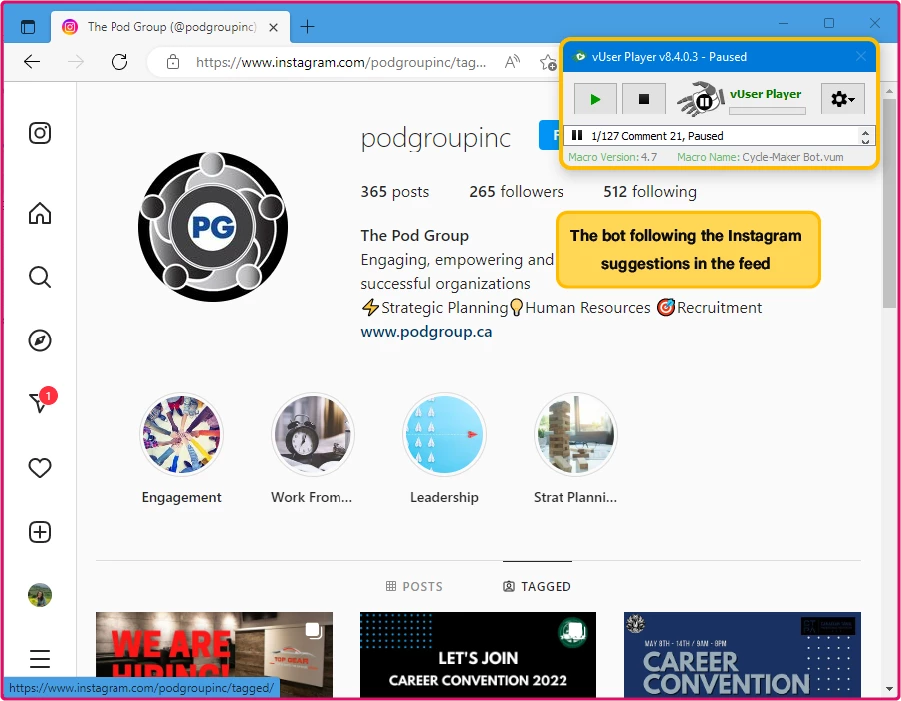Select The Pod Group browser tab

pyautogui.click(x=171, y=27)
